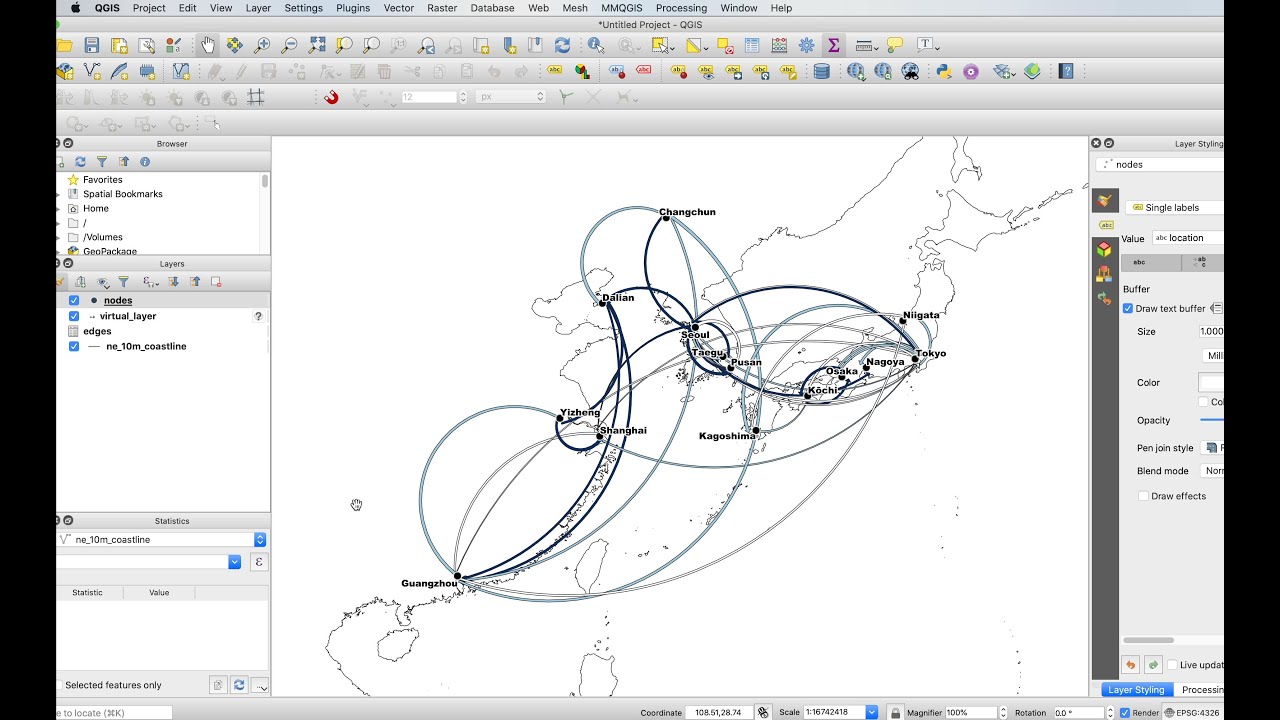Image resolution: width=1280 pixels, height=720 pixels.
Task: Click the Browser panel refresh icon
Action: (80, 161)
